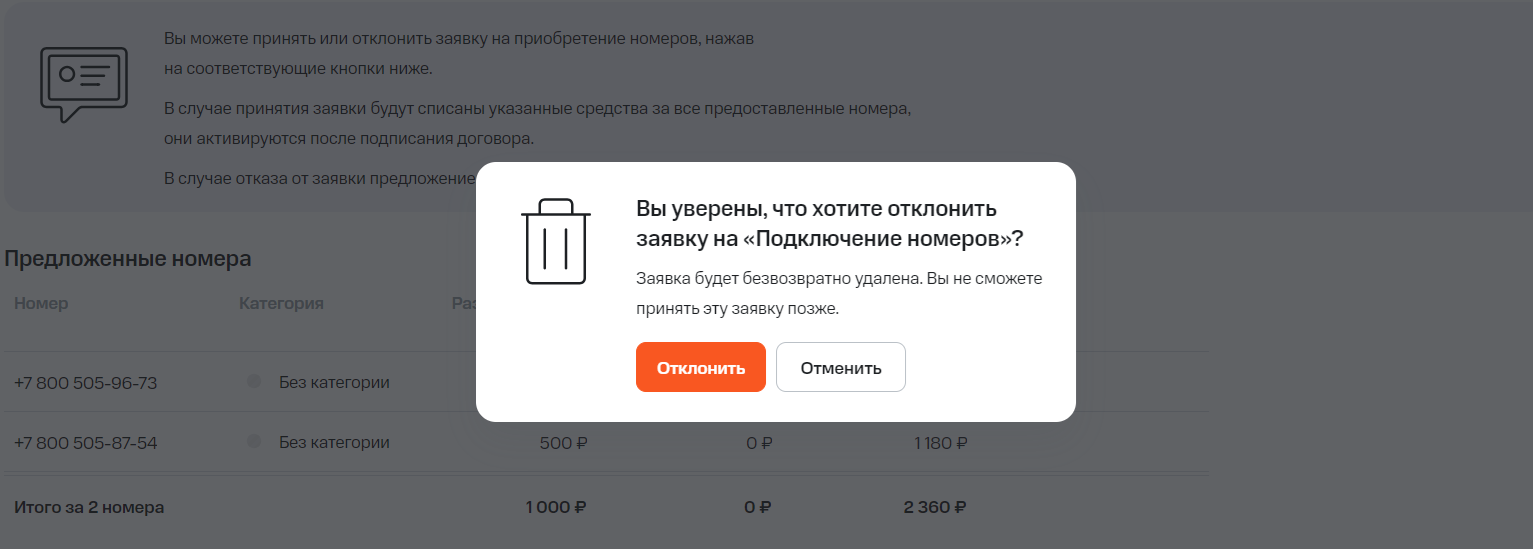The width and height of the screenshot is (1533, 549).
Task: Click category dot for +7 800 505-87-54
Action: pos(254,442)
